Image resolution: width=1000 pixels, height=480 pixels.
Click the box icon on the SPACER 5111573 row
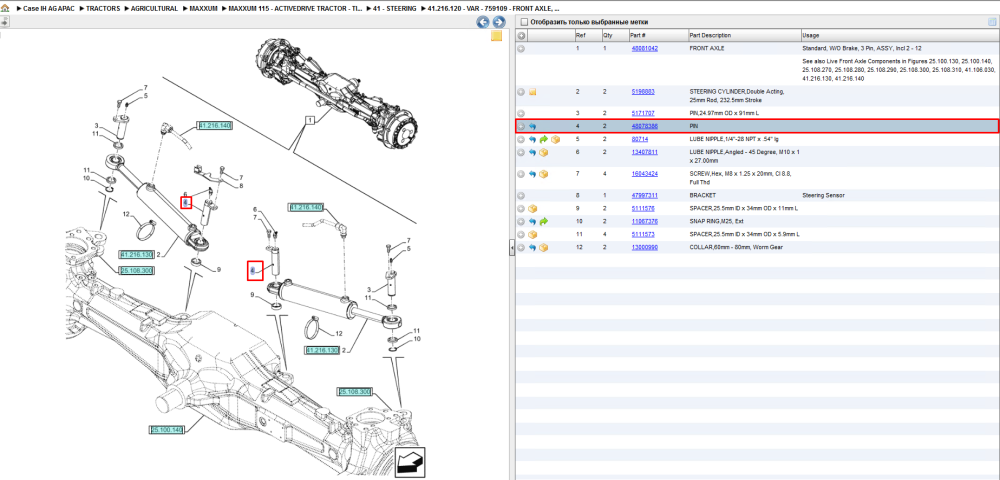tap(533, 234)
